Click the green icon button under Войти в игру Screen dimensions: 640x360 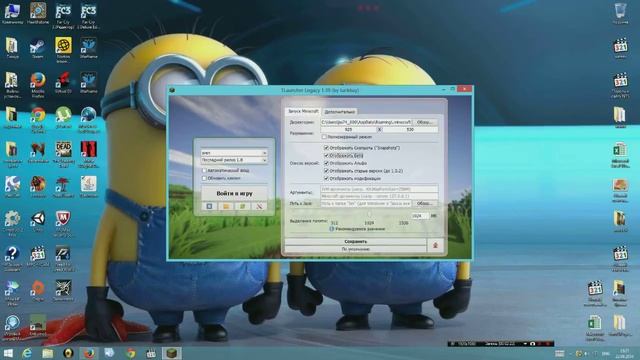[x=242, y=206]
